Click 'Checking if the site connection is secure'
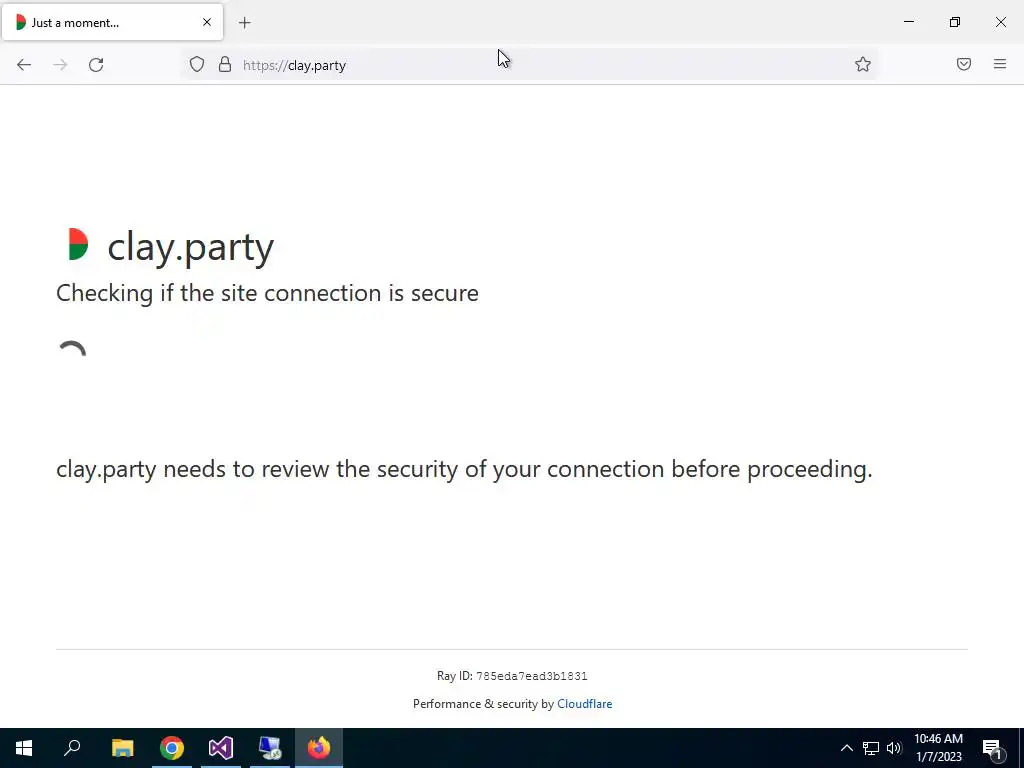The image size is (1024, 768). pos(267,293)
